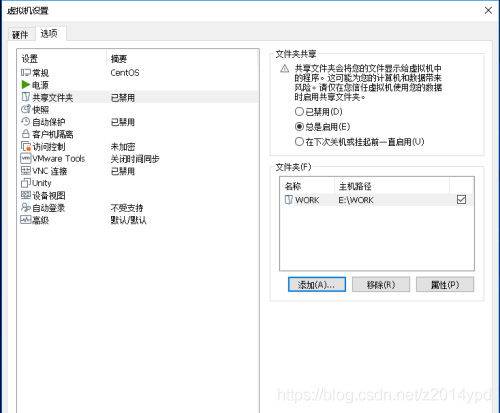Click the 设备视图 icon

(26, 195)
